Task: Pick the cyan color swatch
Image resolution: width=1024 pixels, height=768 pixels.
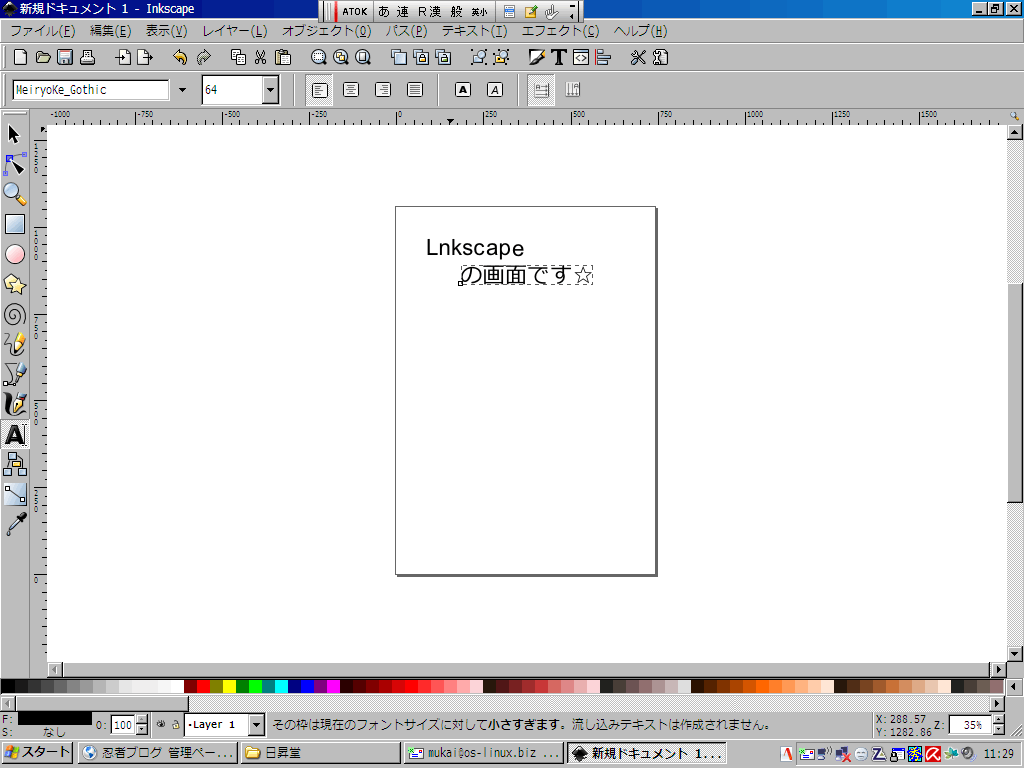Action: coord(281,686)
